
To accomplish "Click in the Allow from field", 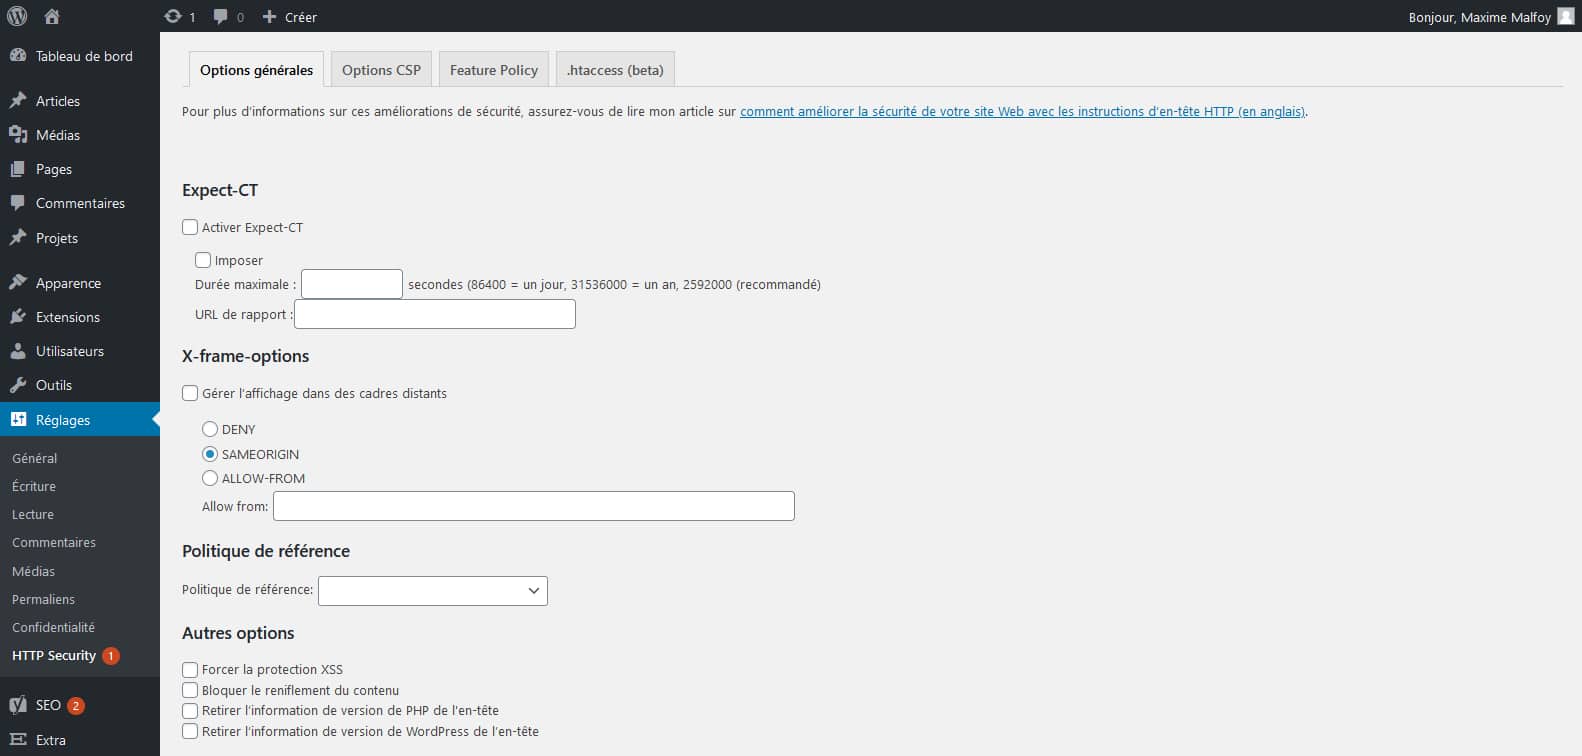I will (534, 506).
